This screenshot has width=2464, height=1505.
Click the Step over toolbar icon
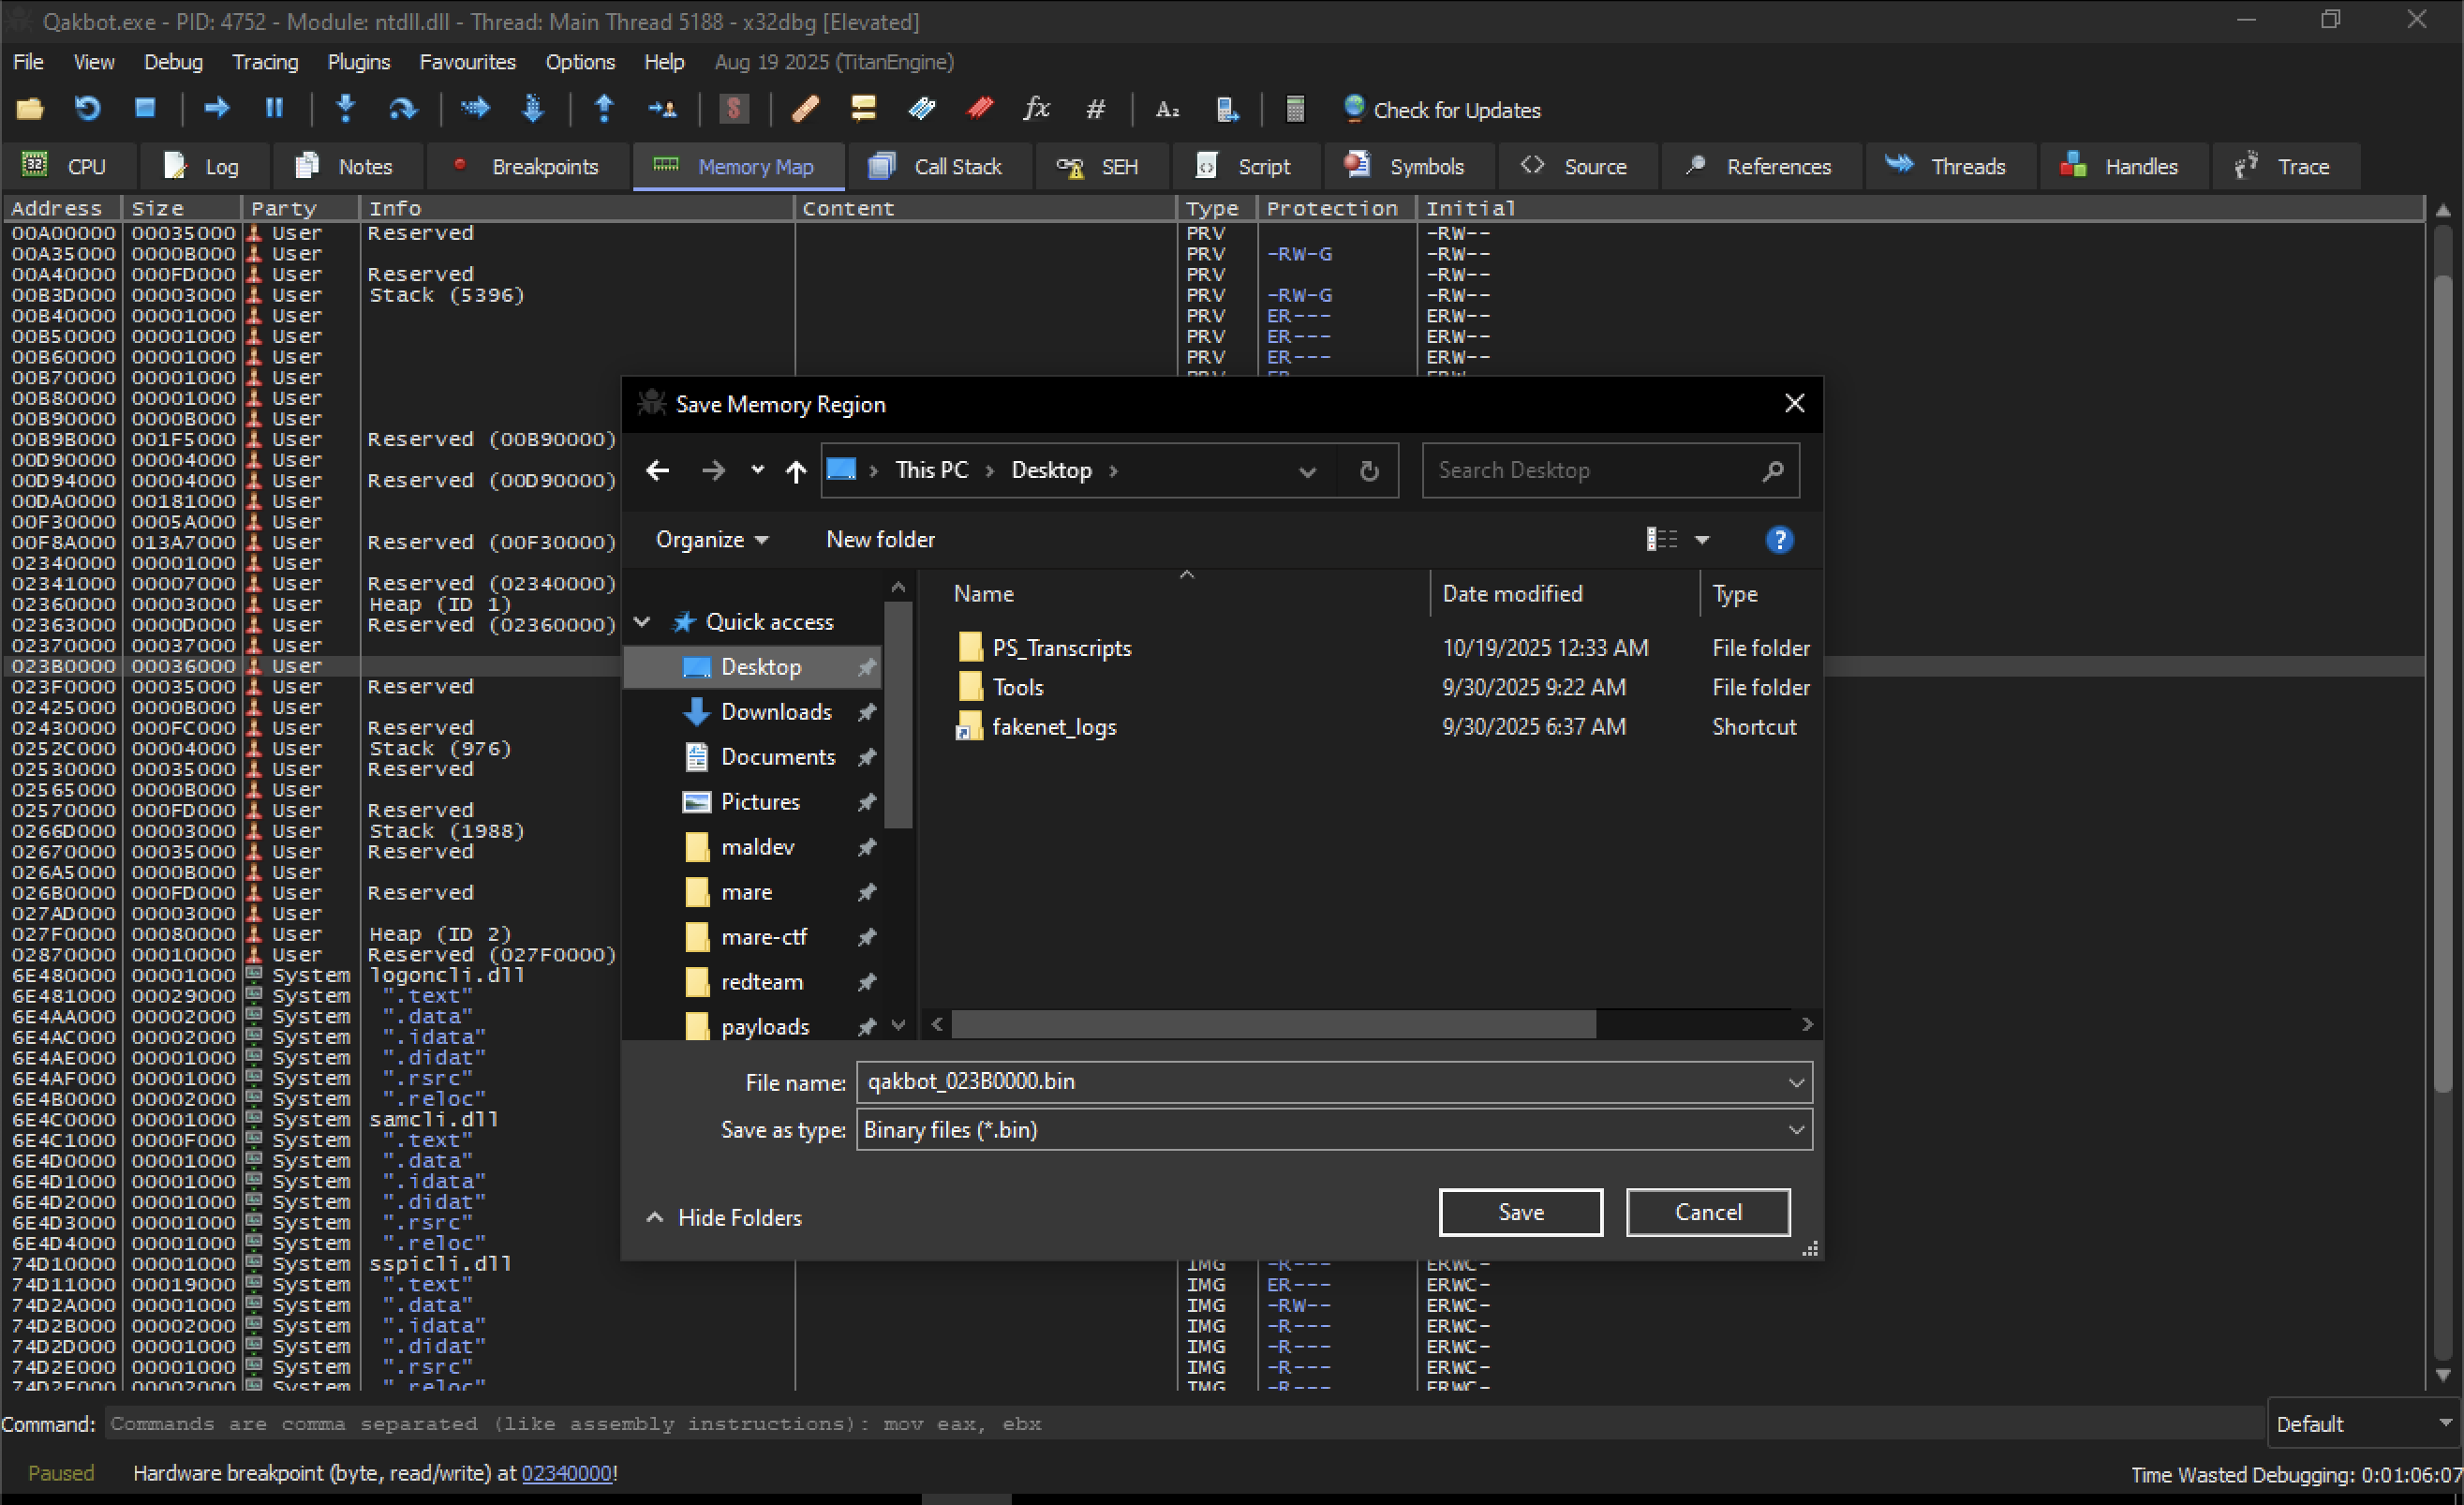pyautogui.click(x=403, y=109)
